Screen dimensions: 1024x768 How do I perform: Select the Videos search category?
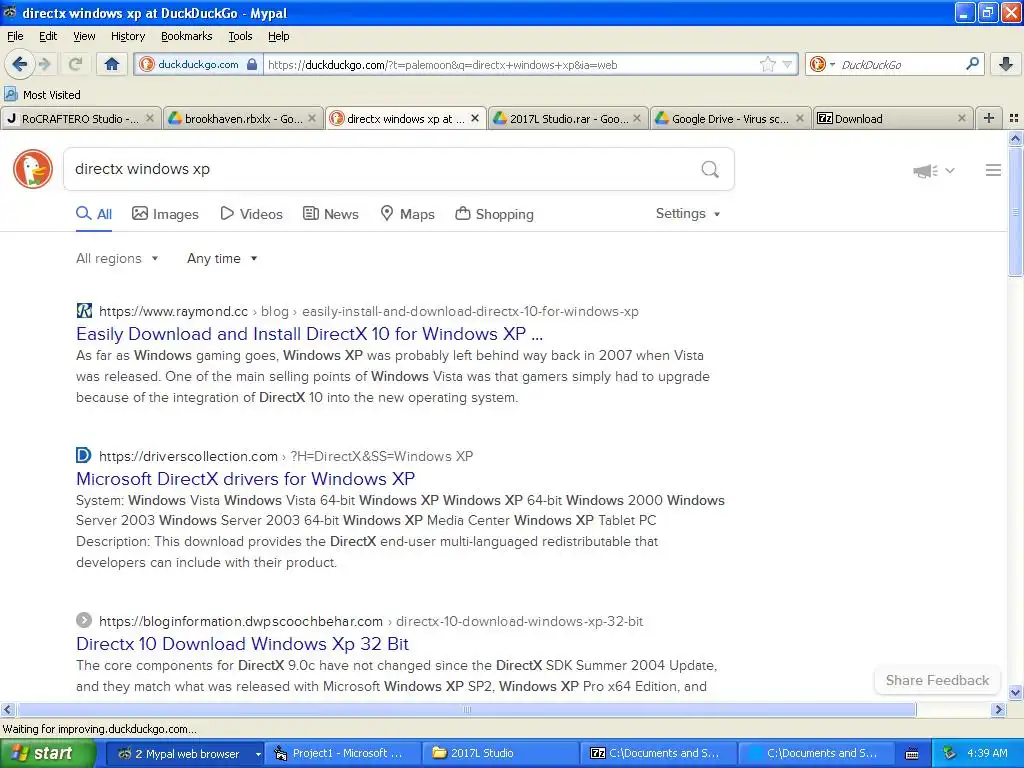coord(251,214)
